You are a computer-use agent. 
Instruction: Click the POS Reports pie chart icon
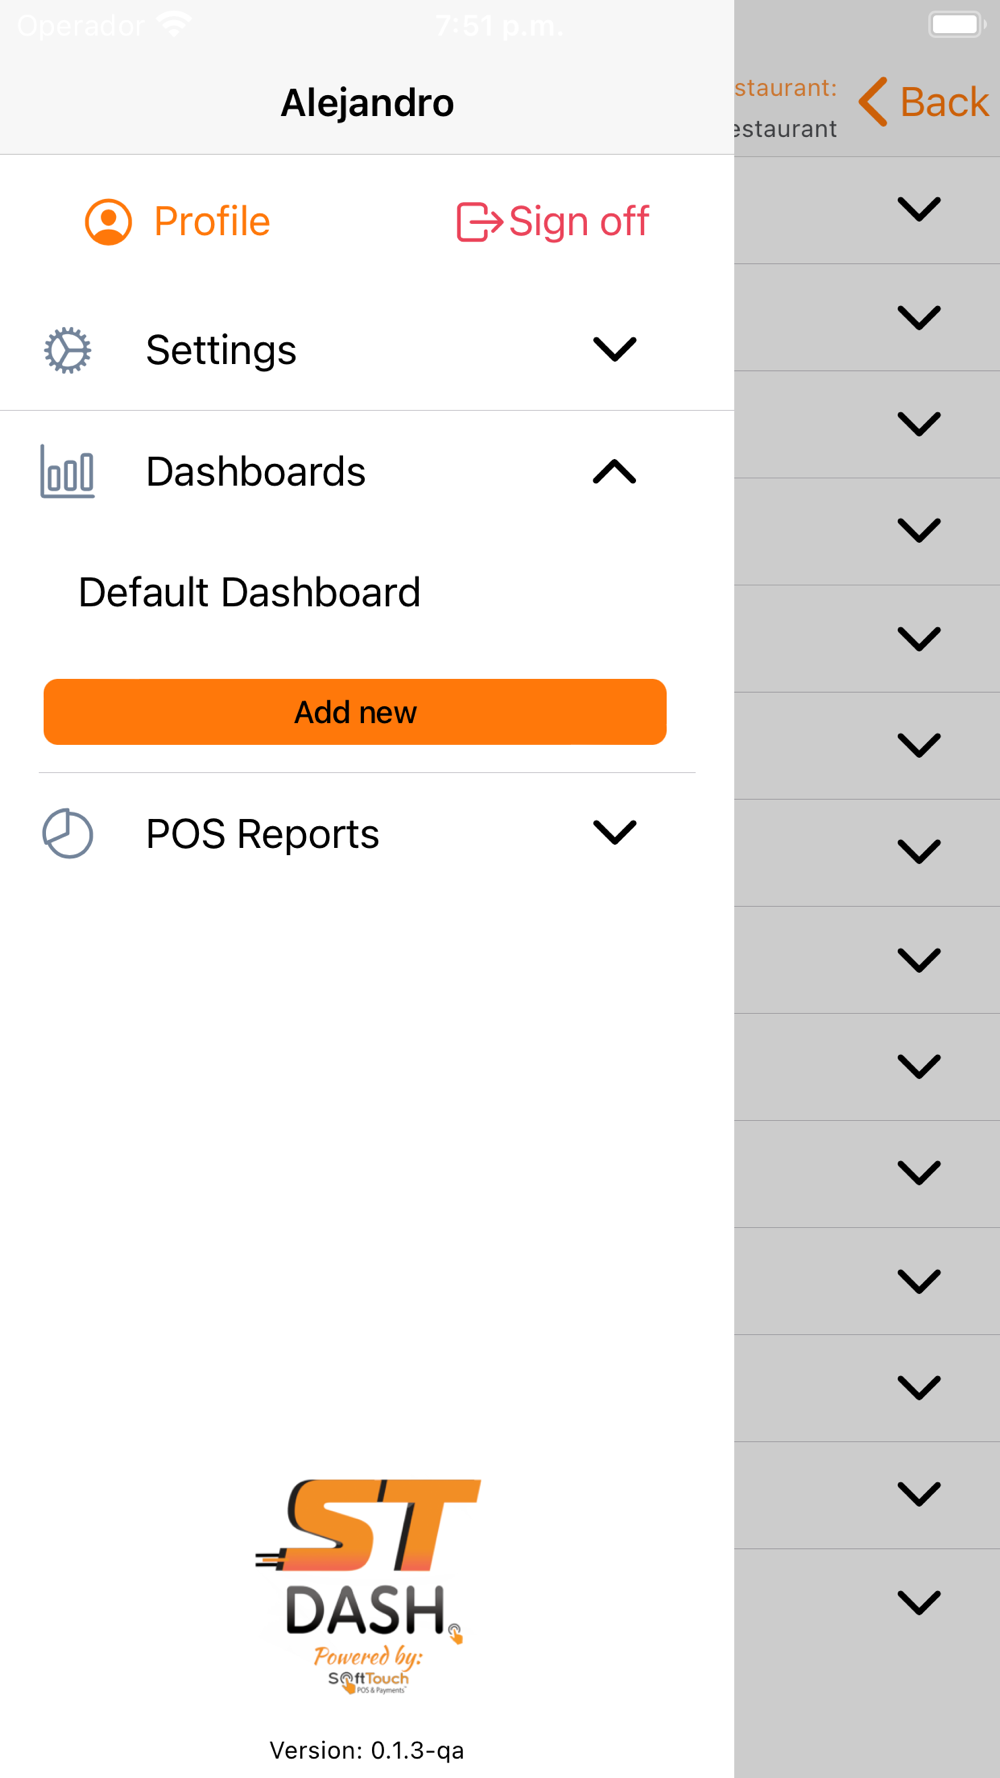pyautogui.click(x=68, y=834)
